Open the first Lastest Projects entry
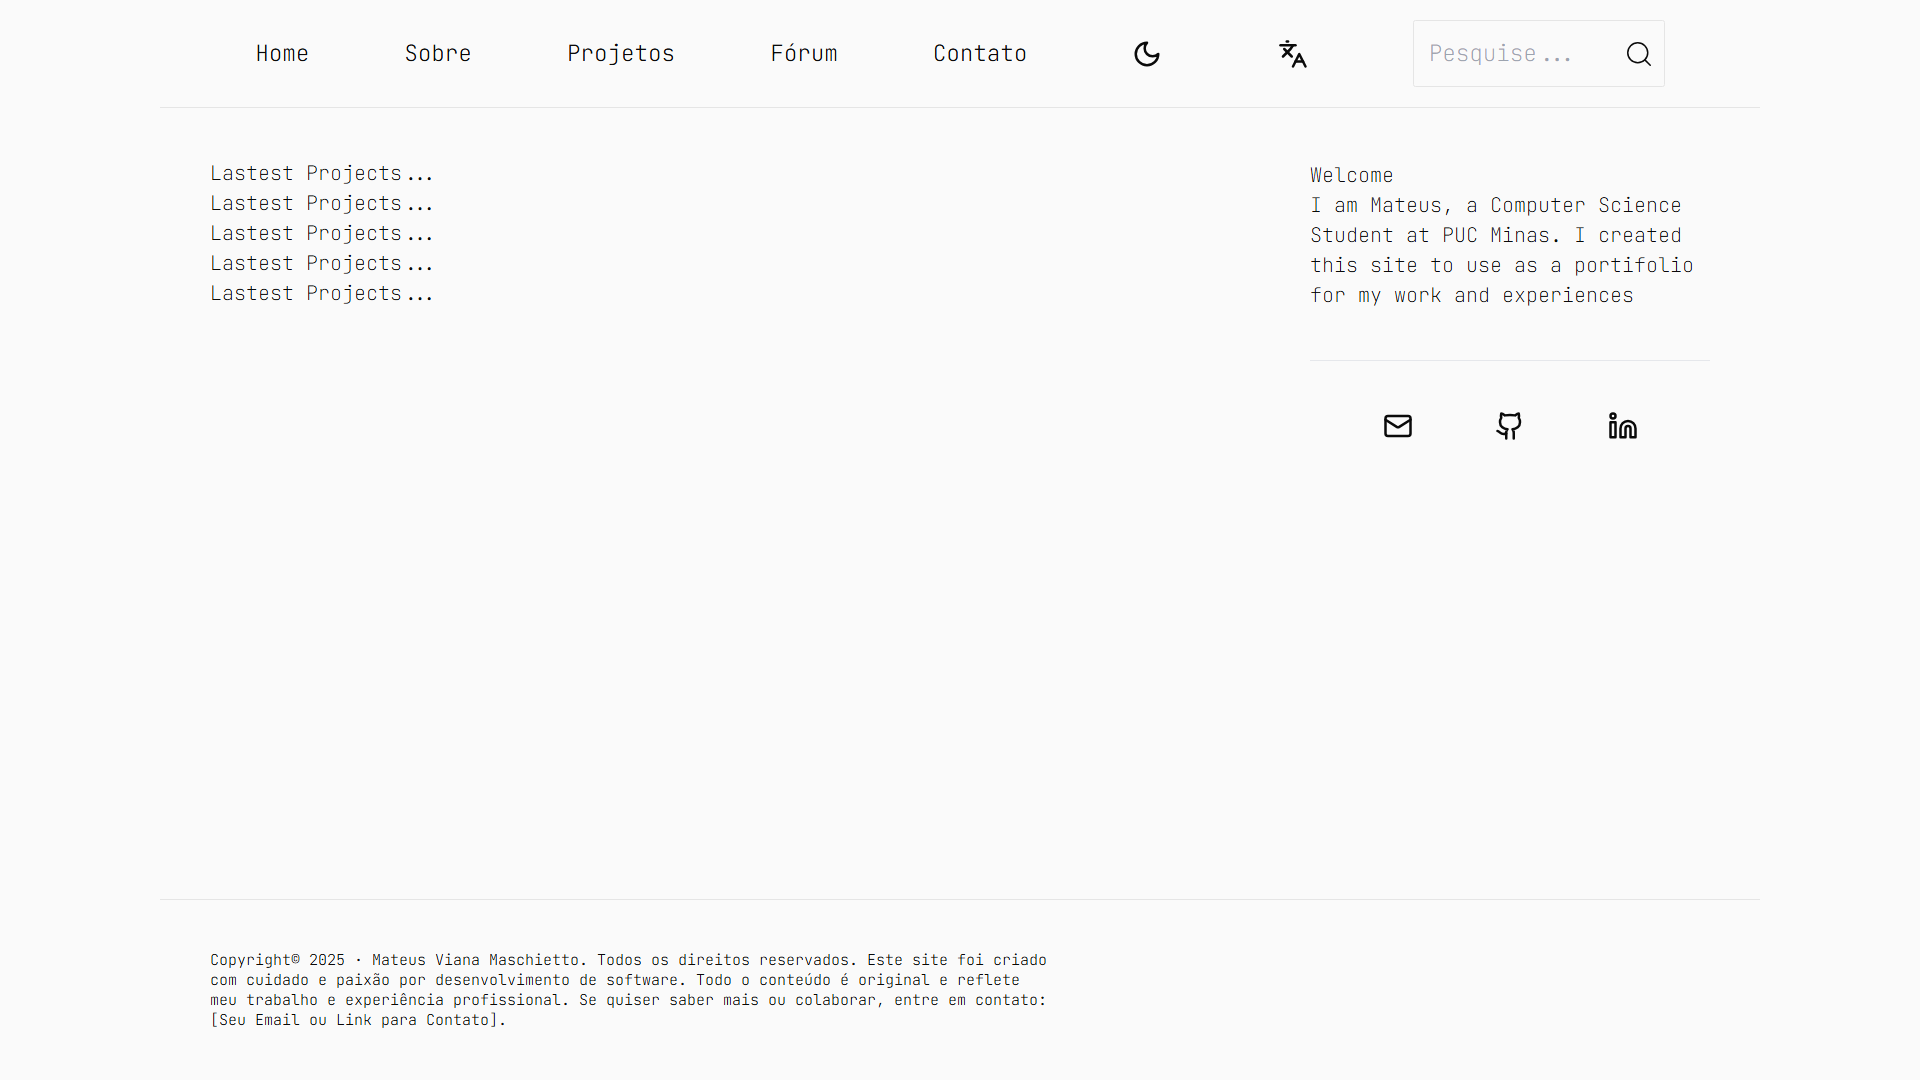This screenshot has height=1080, width=1920. [x=321, y=174]
